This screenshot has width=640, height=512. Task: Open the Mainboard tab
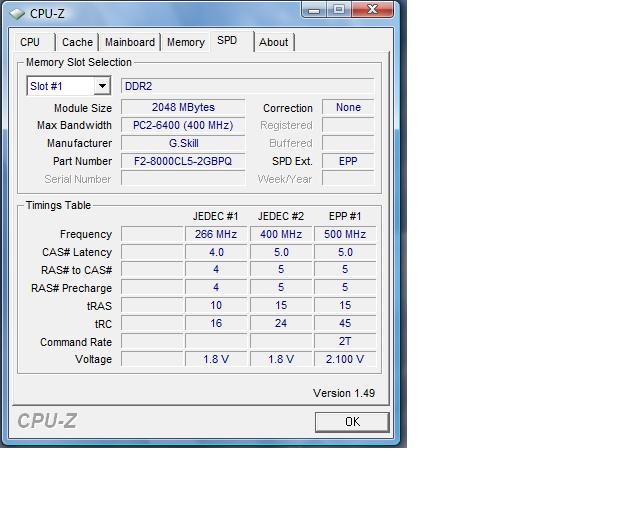130,42
